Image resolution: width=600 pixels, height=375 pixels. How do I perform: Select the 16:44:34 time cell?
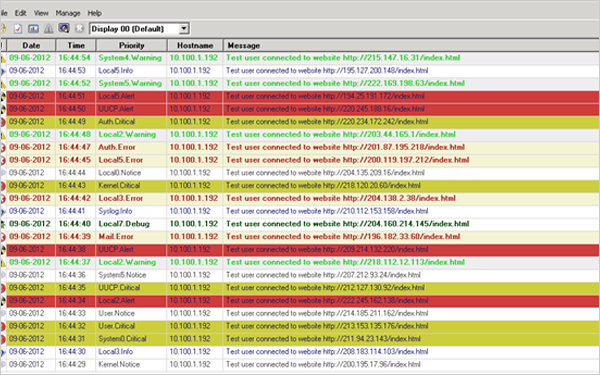click(75, 300)
